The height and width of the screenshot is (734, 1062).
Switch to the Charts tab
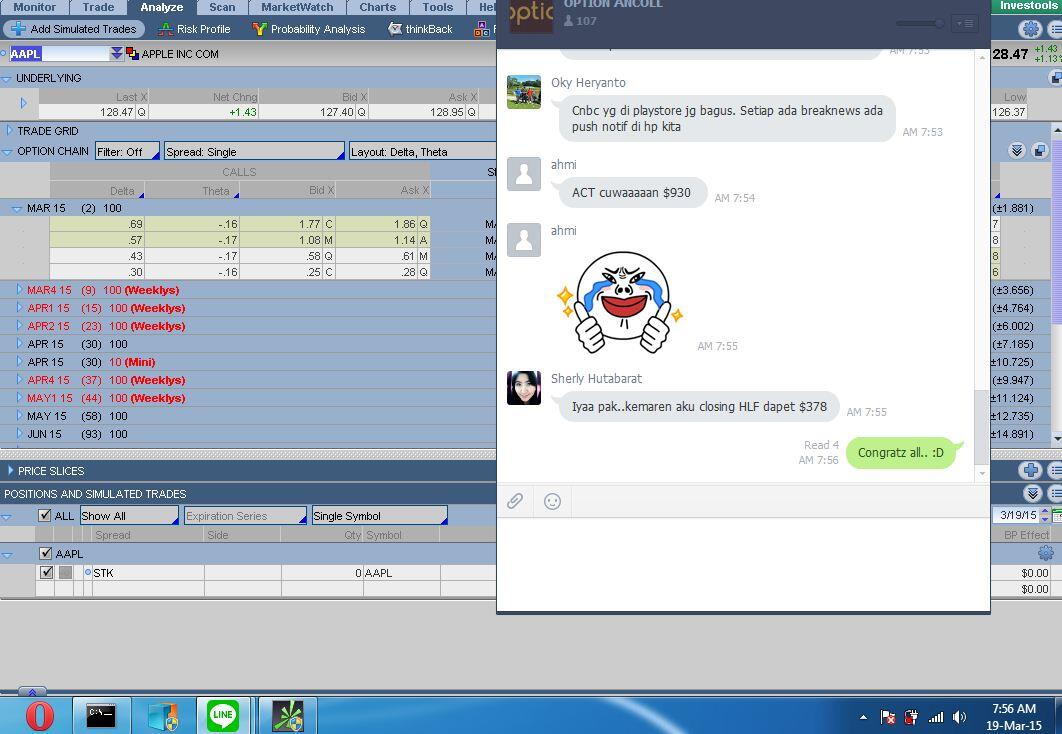click(378, 7)
